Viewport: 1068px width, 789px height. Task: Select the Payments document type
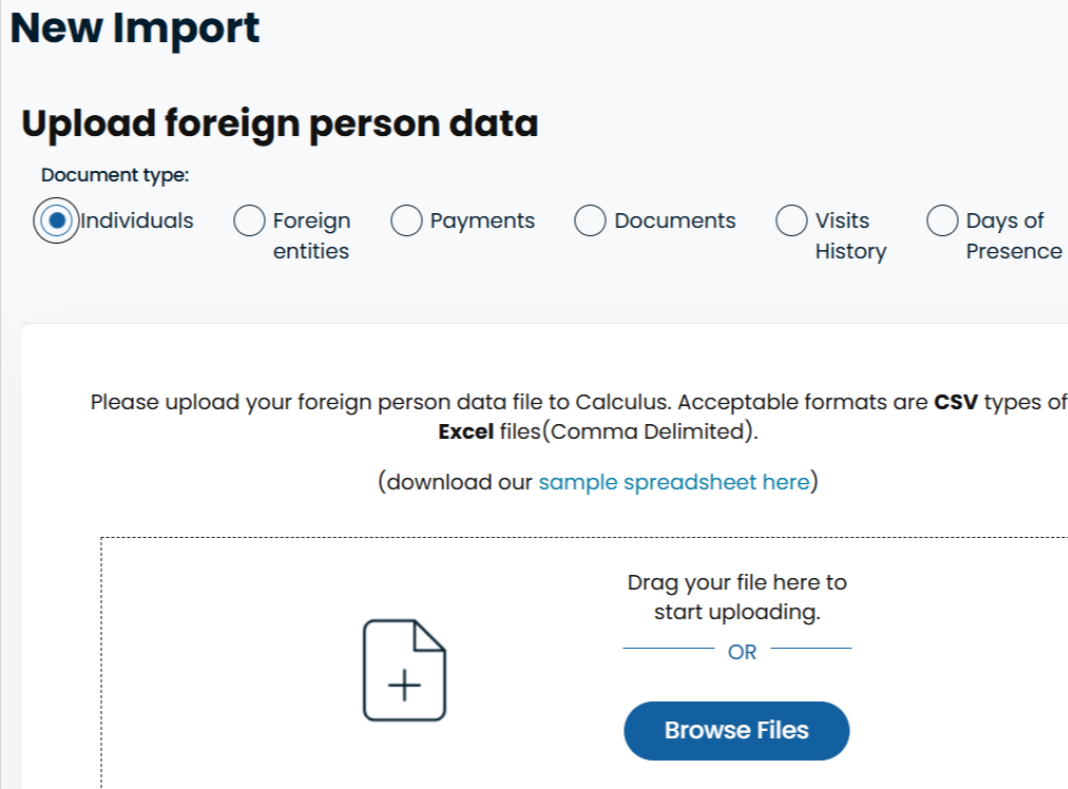point(406,220)
